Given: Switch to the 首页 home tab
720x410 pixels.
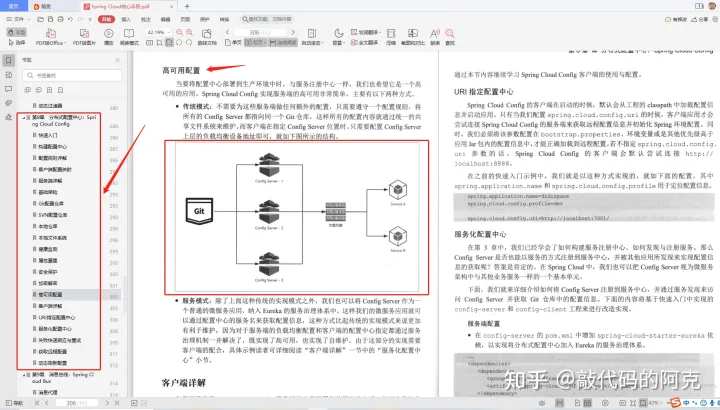Looking at the screenshot, I should [14, 6].
